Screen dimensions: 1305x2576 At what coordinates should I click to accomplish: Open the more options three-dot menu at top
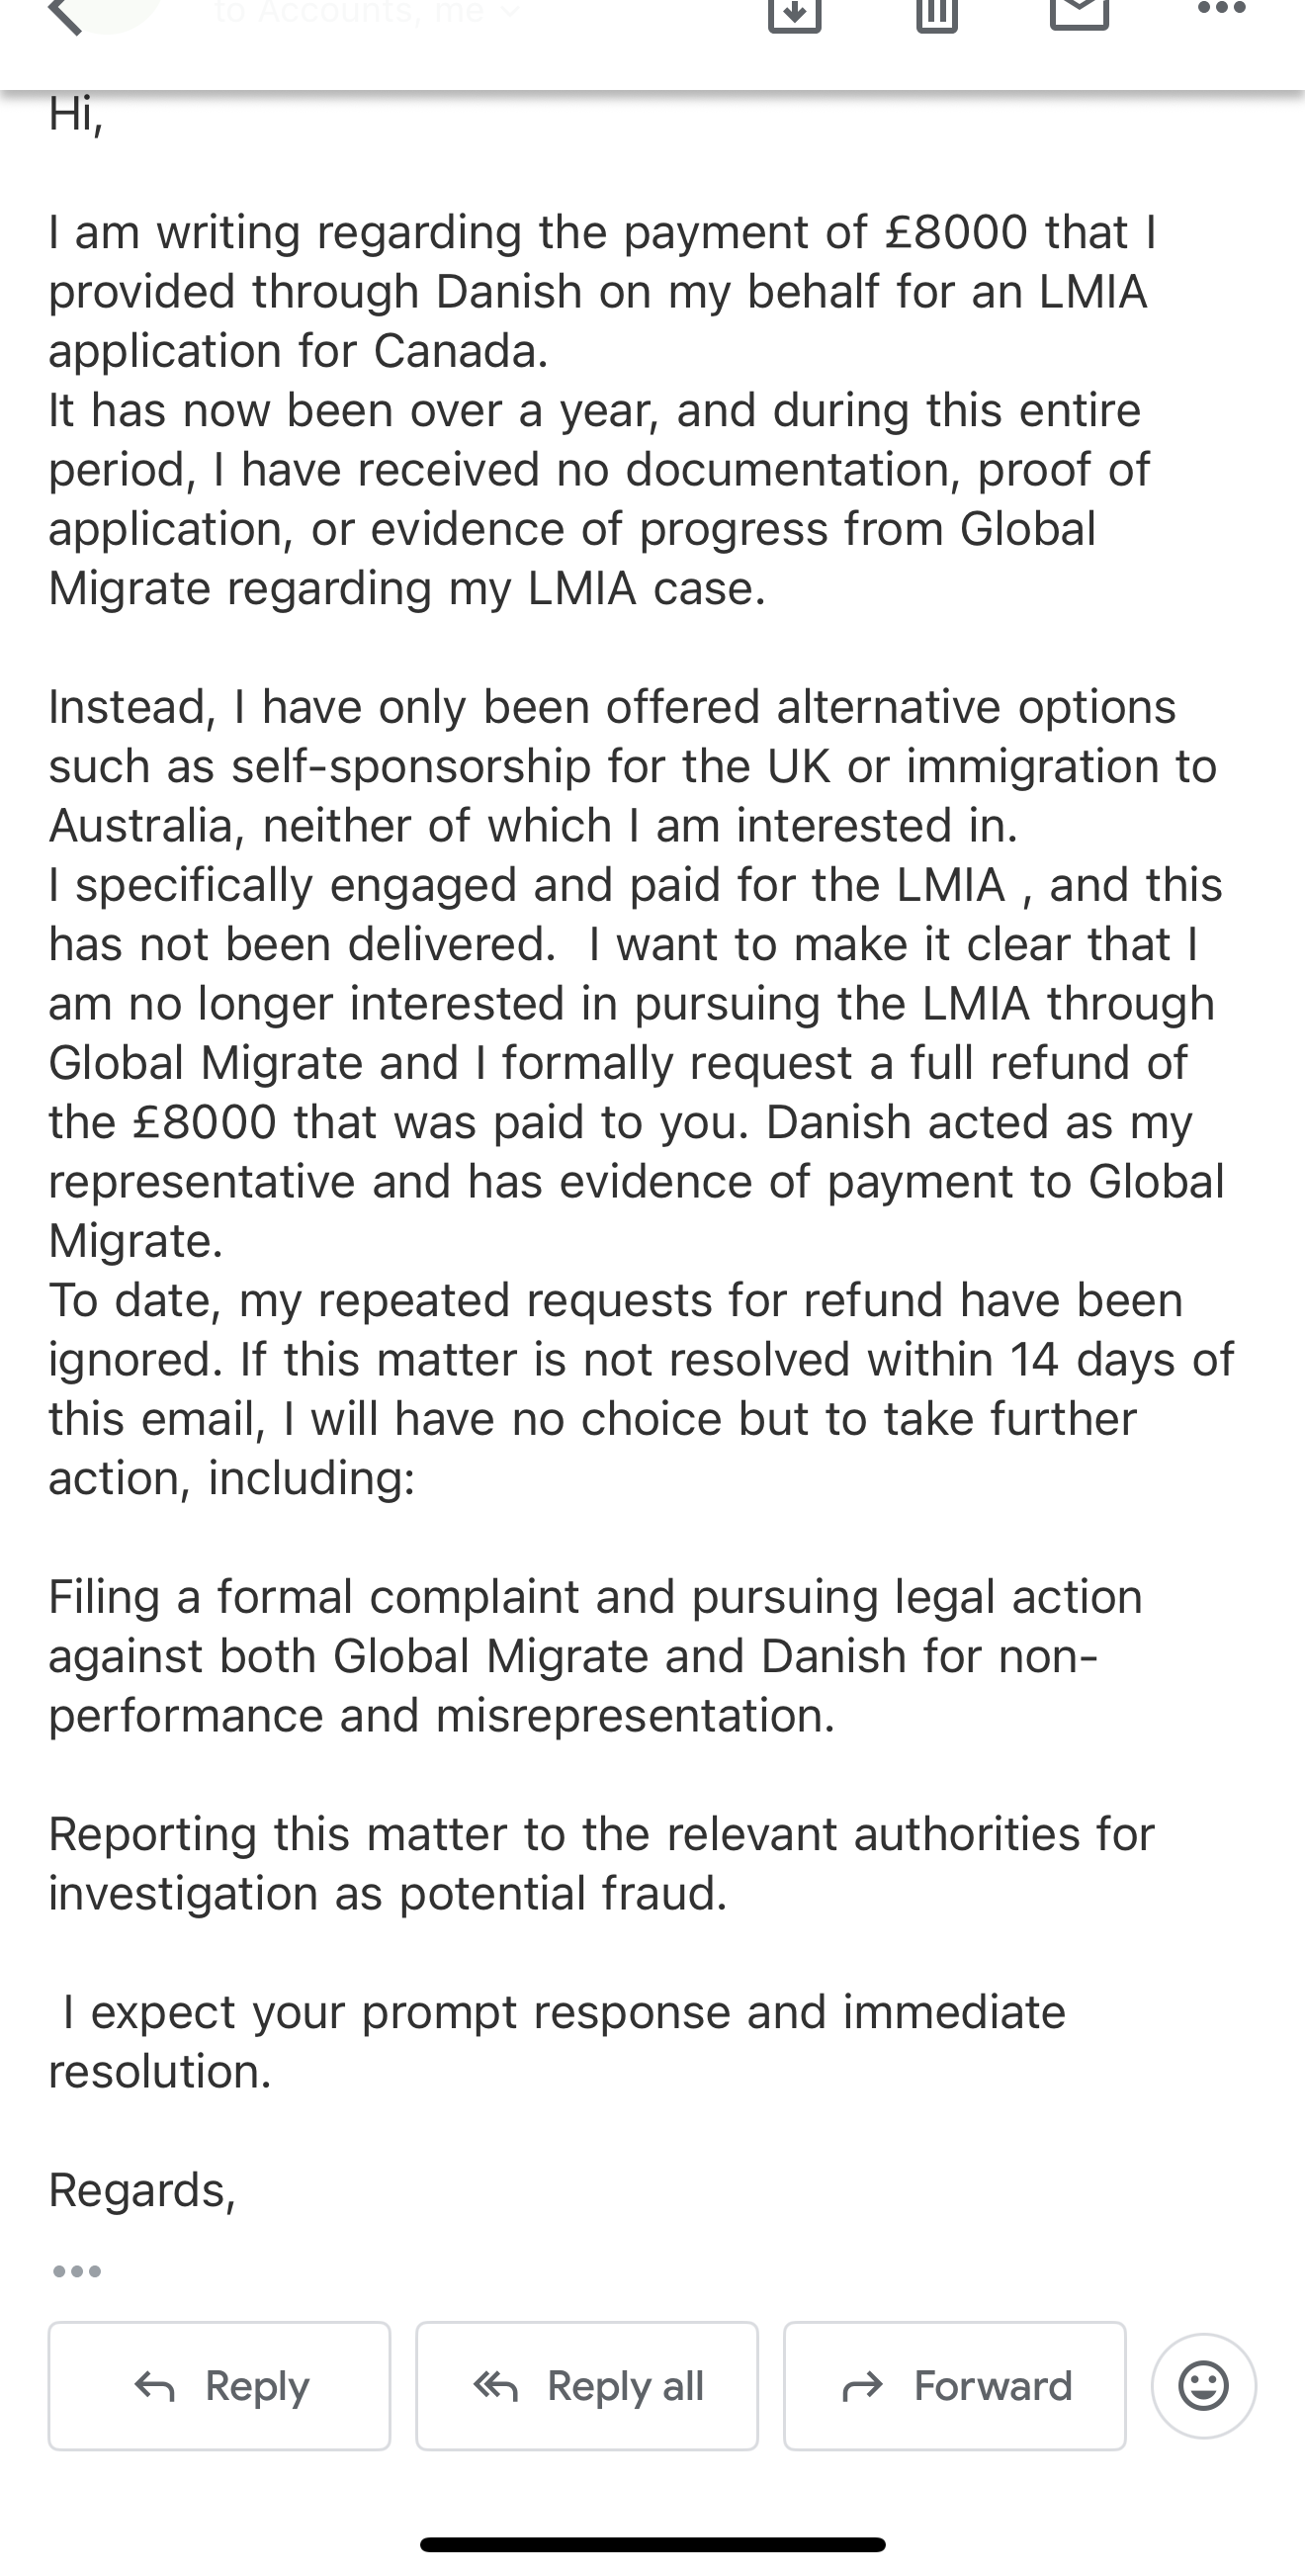coord(1222,10)
